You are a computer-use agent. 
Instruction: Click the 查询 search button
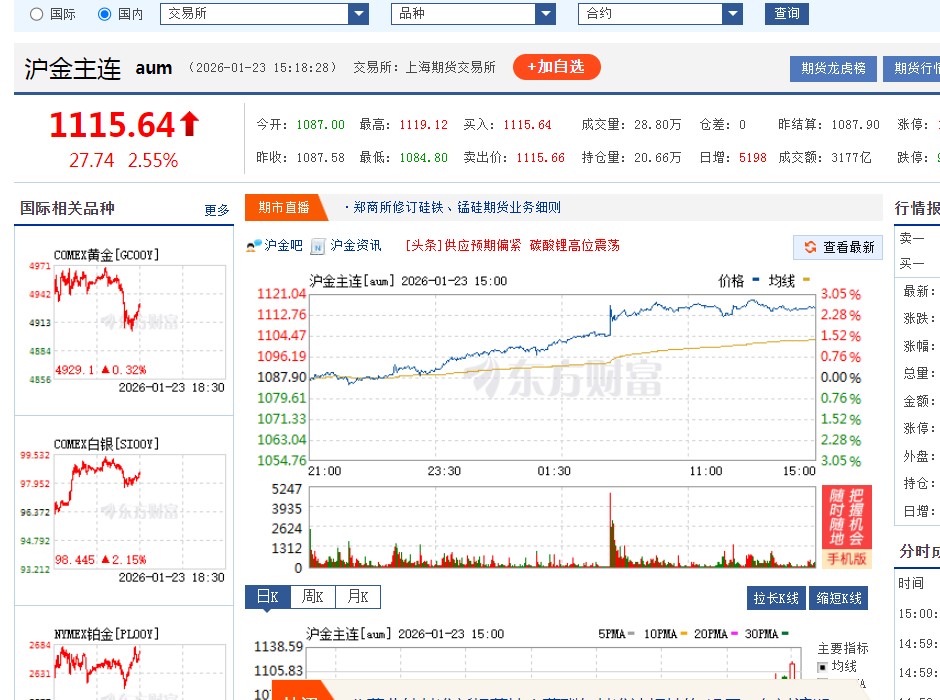tap(787, 14)
